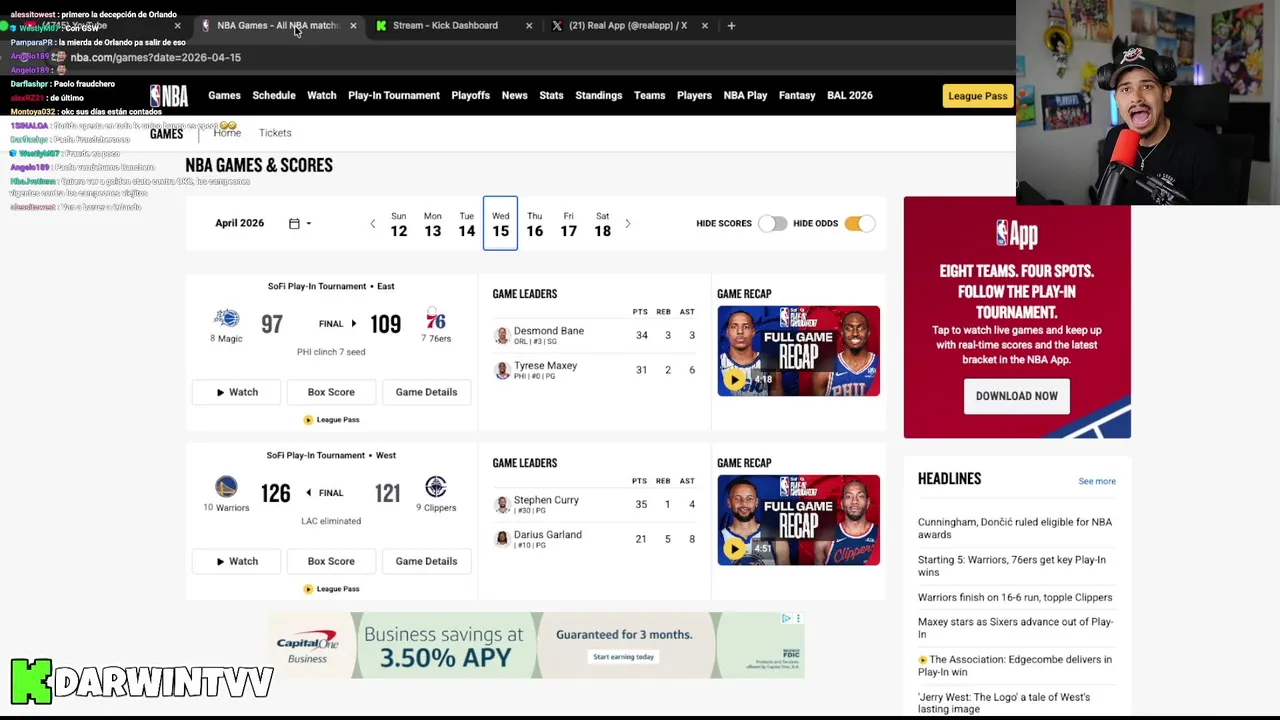Click Darius Garland's player headshot

[x=502, y=540]
